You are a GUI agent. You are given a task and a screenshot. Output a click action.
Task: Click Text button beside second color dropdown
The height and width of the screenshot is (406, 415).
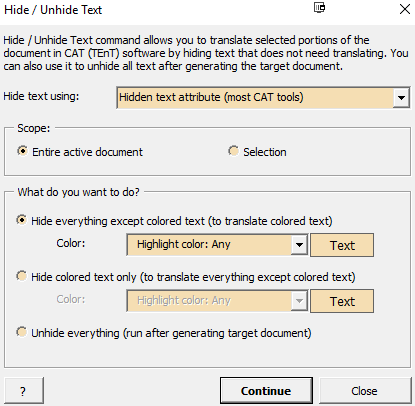pos(342,301)
